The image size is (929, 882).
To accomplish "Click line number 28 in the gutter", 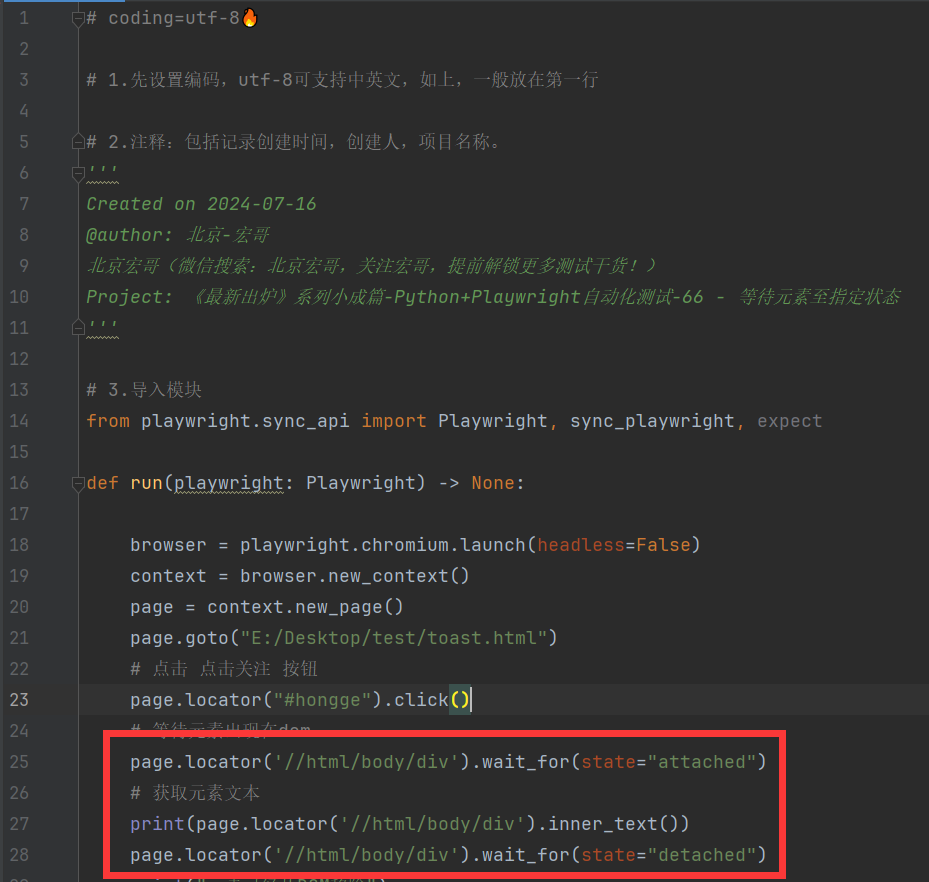I will coord(19,855).
